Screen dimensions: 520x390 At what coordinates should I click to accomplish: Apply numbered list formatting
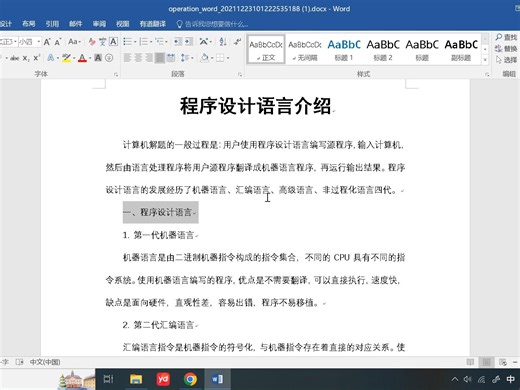143,42
